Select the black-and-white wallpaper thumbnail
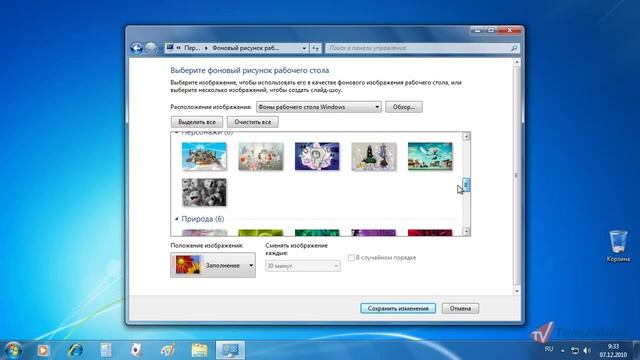 pos(204,192)
